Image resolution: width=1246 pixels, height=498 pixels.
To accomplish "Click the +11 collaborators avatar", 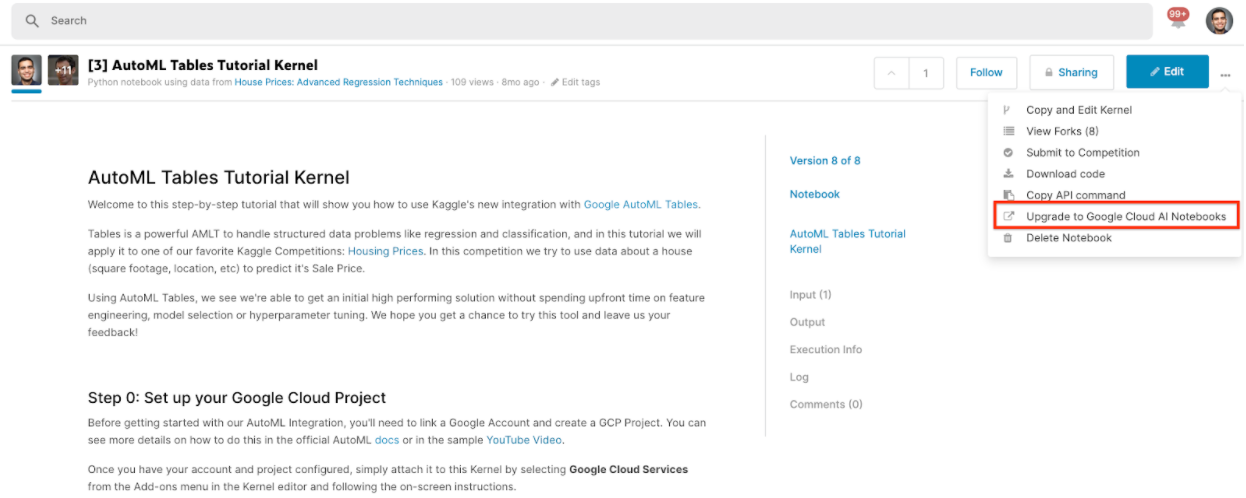I will pyautogui.click(x=63, y=71).
